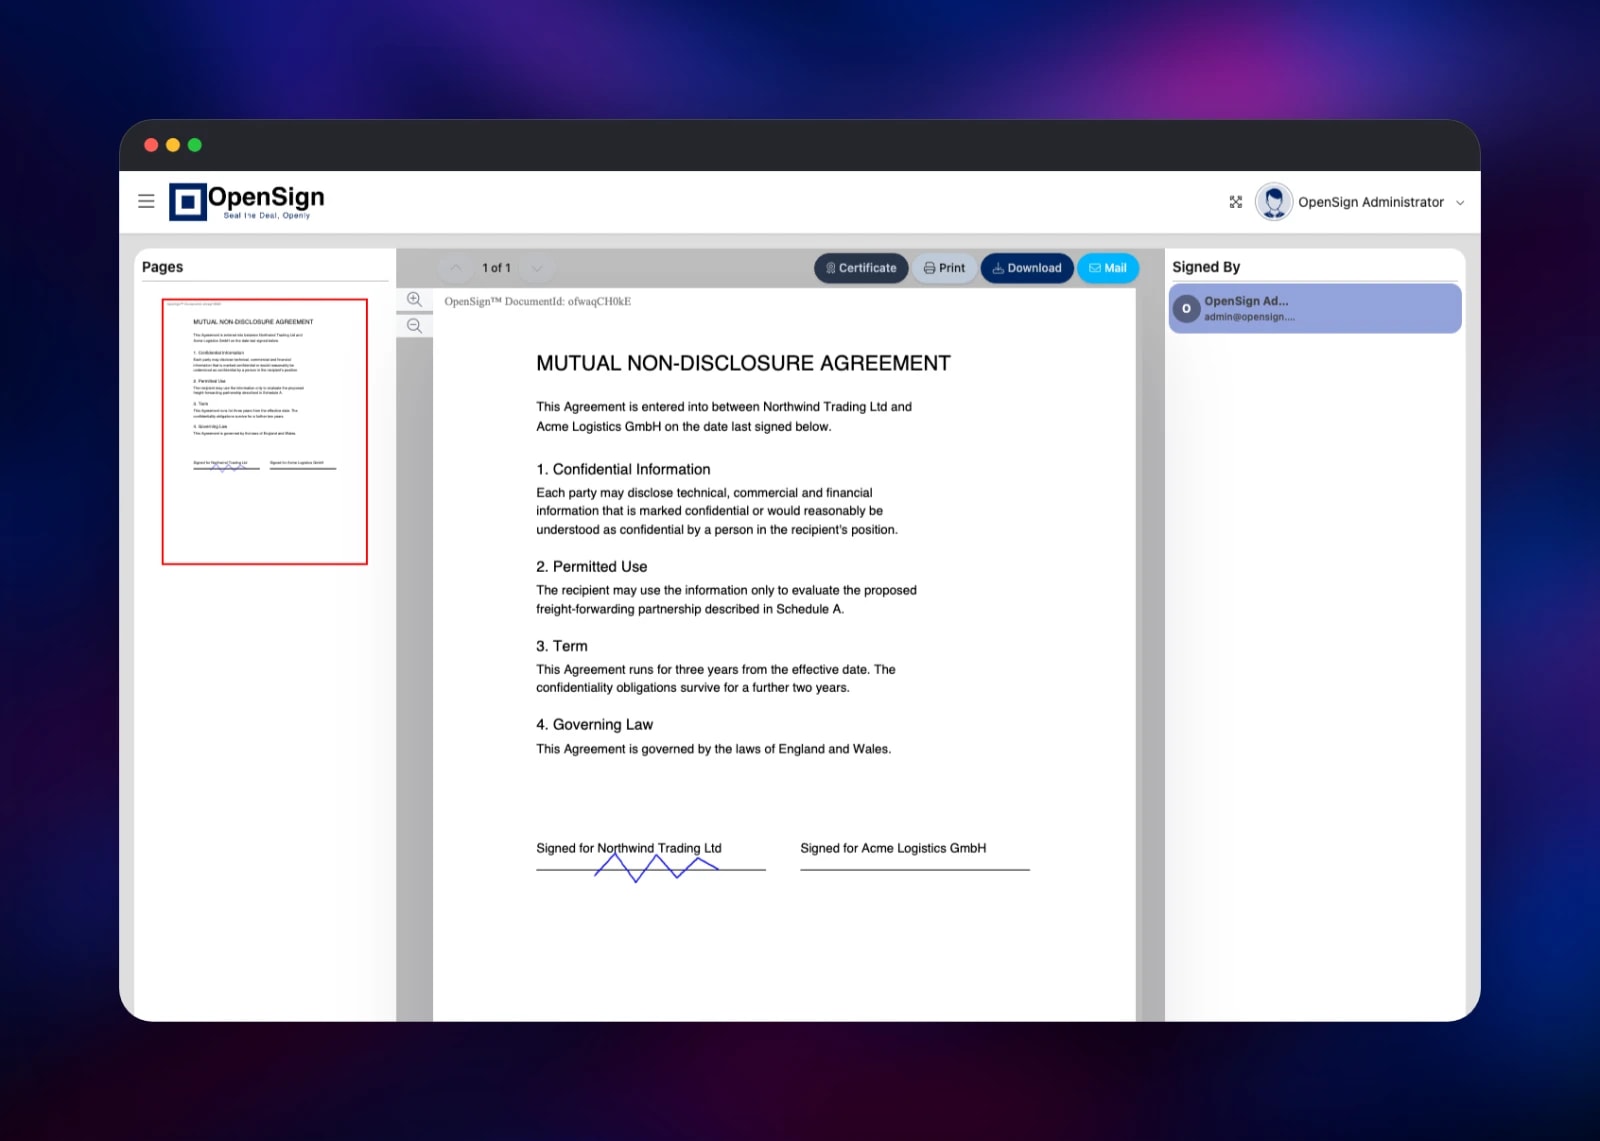This screenshot has height=1141, width=1600.
Task: Click the OpenSign DocumentId text
Action: coord(538,301)
